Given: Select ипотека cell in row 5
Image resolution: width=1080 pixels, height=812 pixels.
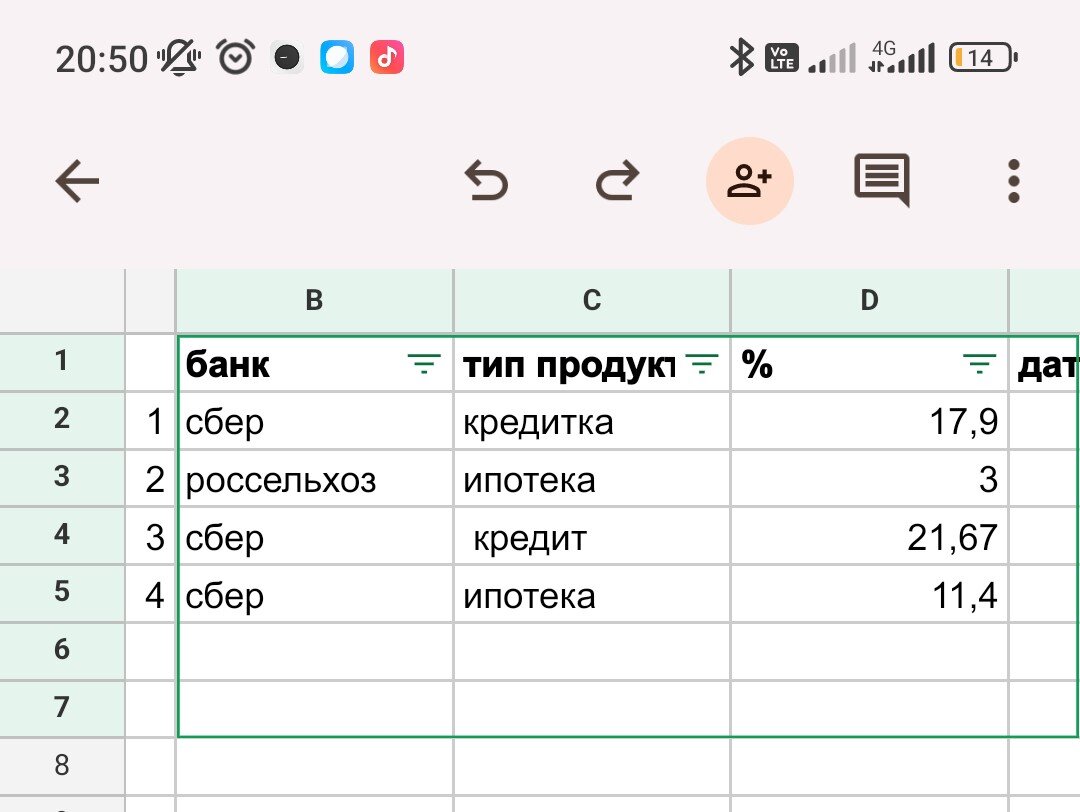Looking at the screenshot, I should [592, 594].
